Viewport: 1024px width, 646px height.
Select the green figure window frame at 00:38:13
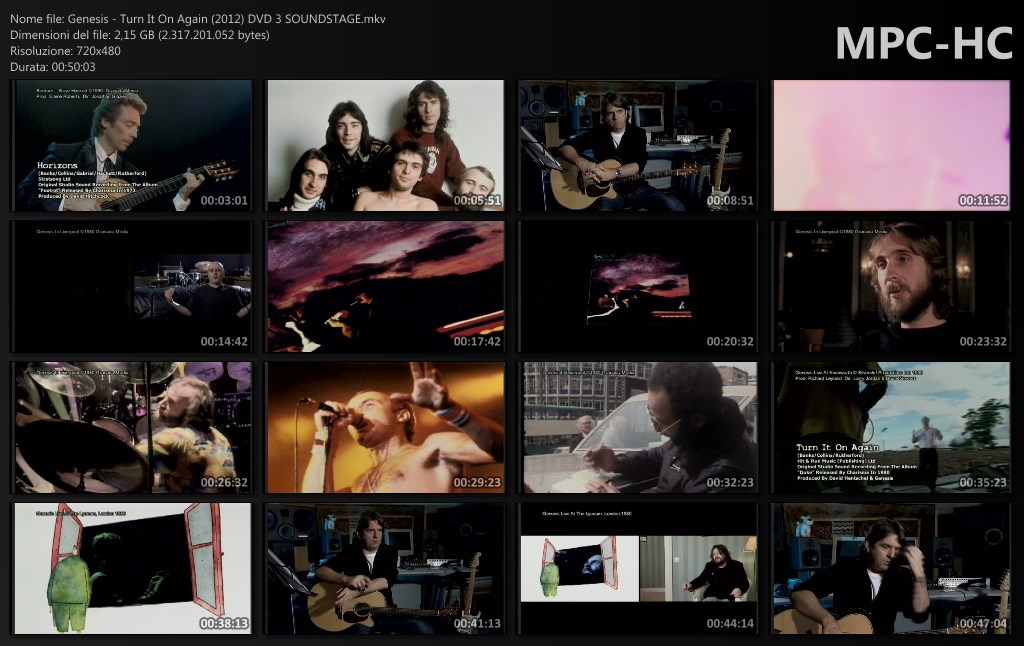132,569
